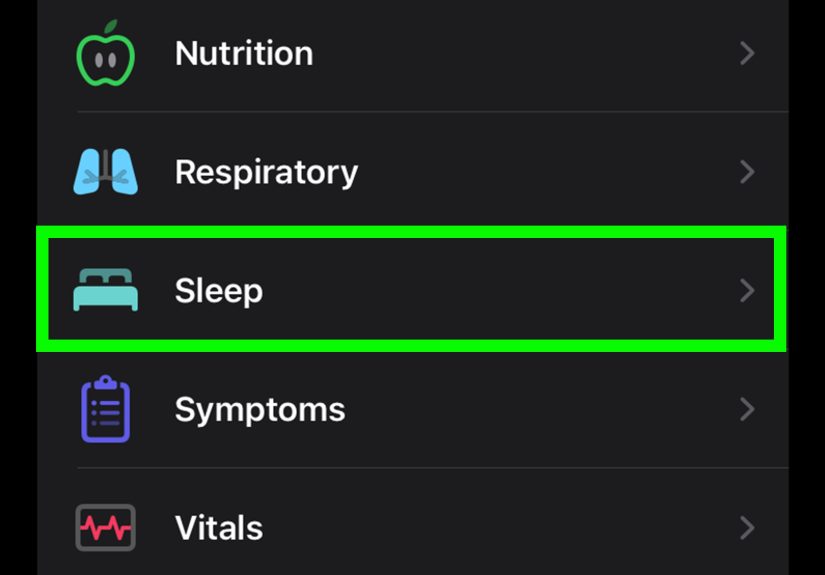Tap the purple clipboard Symptoms icon
This screenshot has width=825, height=575.
(105, 409)
